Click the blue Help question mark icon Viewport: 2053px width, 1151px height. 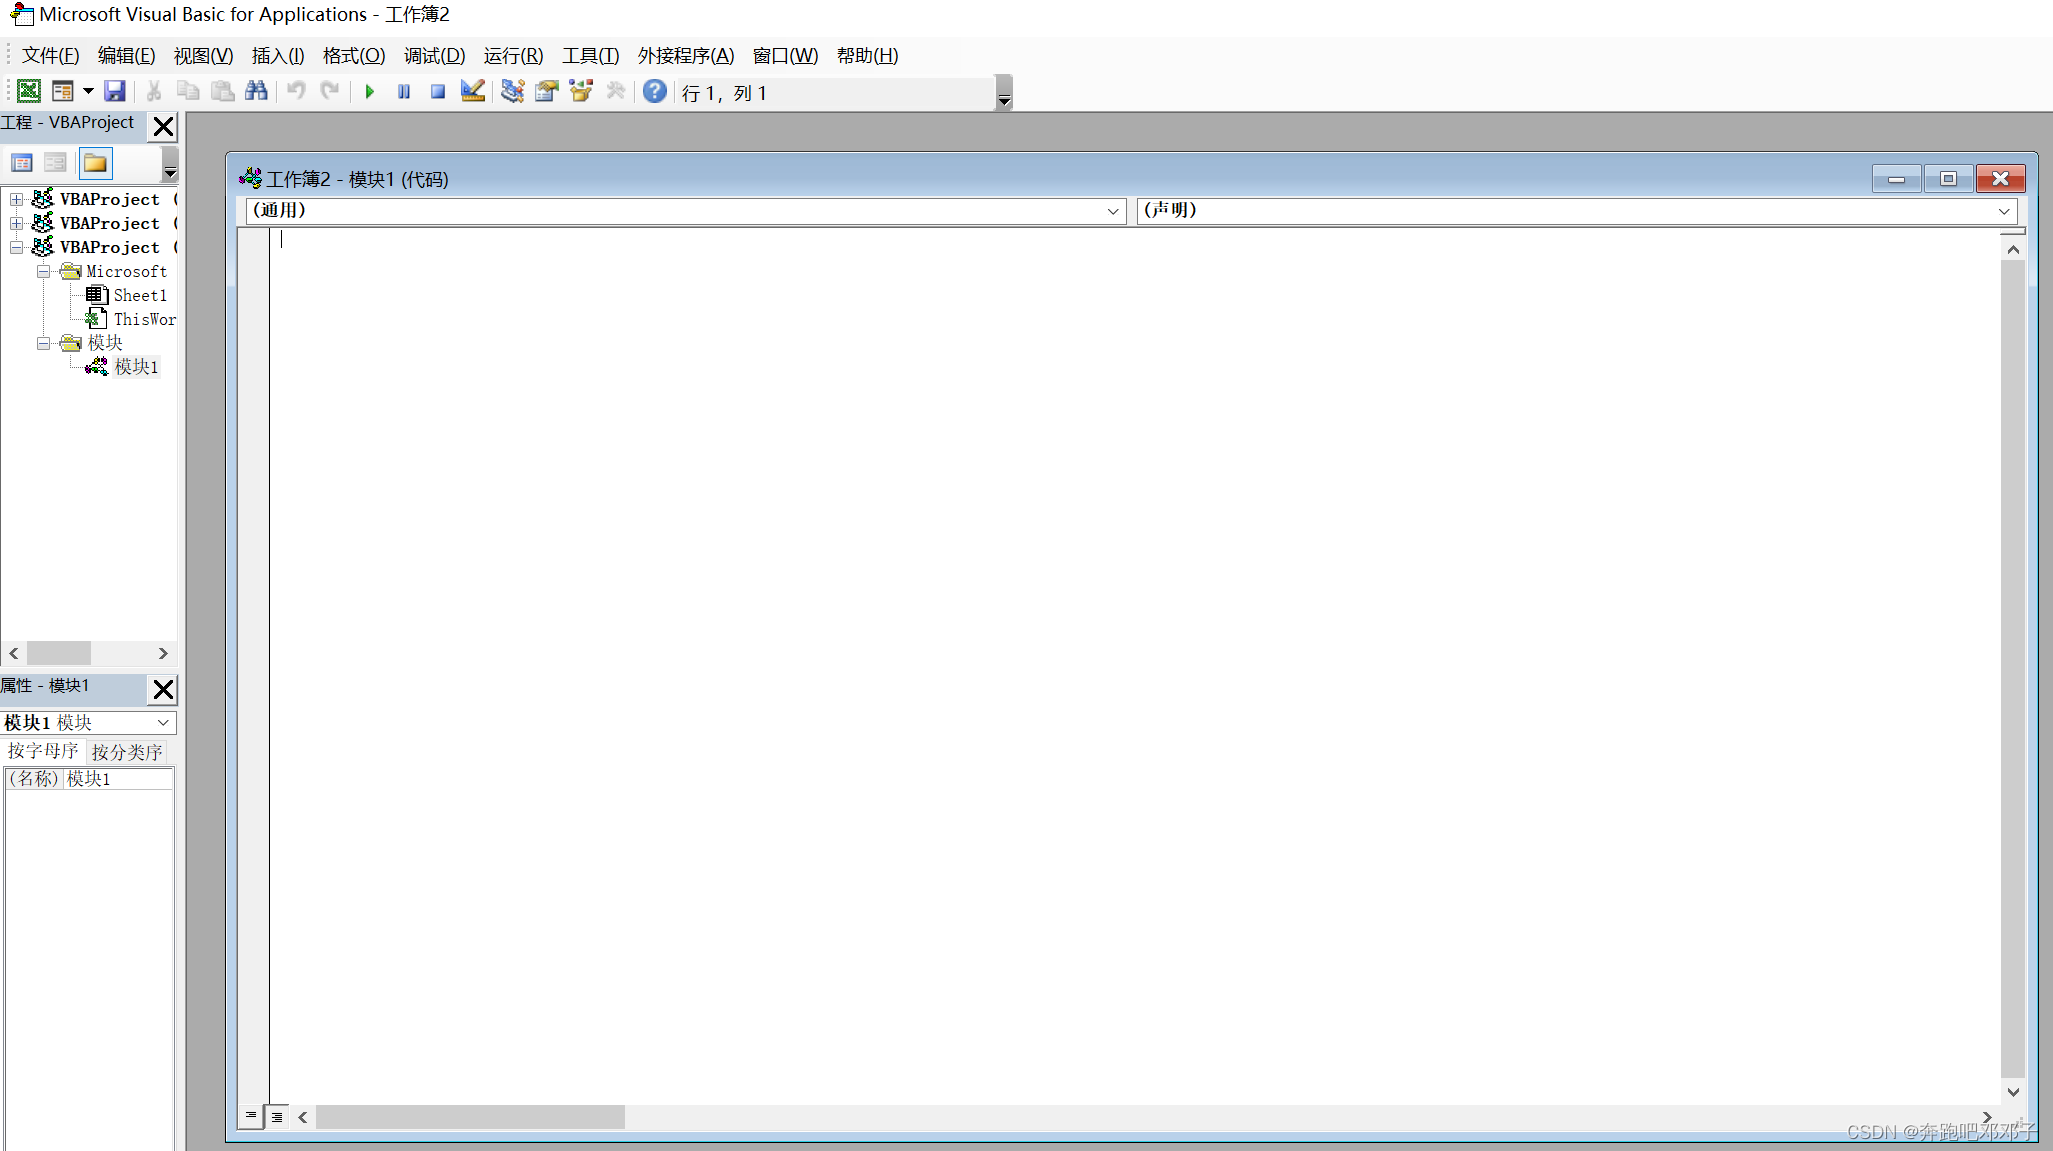(x=655, y=91)
